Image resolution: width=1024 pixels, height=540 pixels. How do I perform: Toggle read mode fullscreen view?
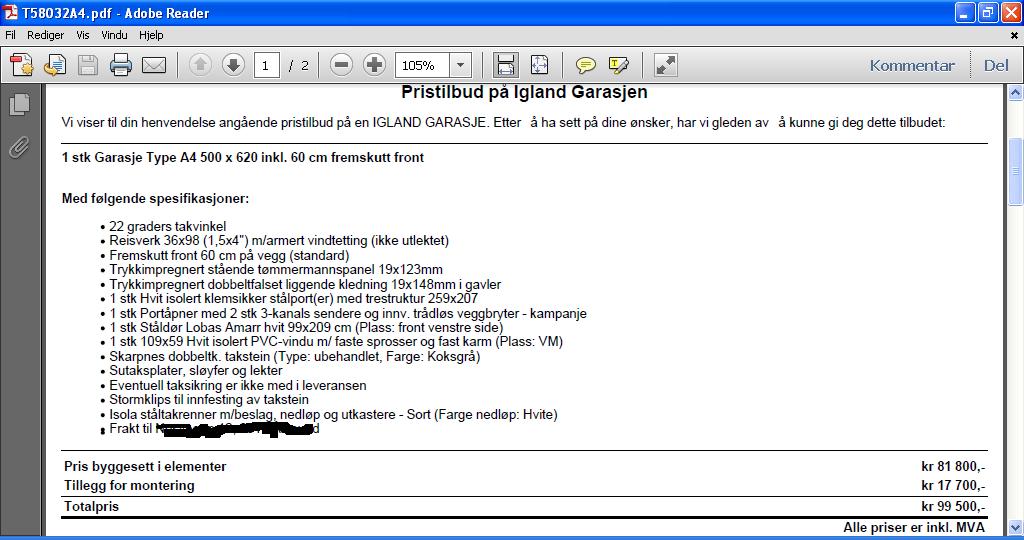pos(666,66)
